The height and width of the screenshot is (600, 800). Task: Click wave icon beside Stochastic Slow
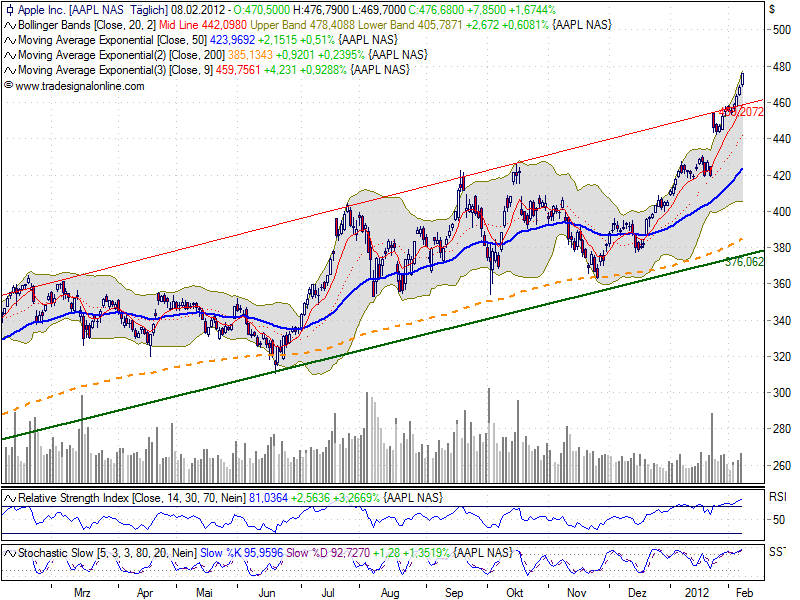click(10, 554)
